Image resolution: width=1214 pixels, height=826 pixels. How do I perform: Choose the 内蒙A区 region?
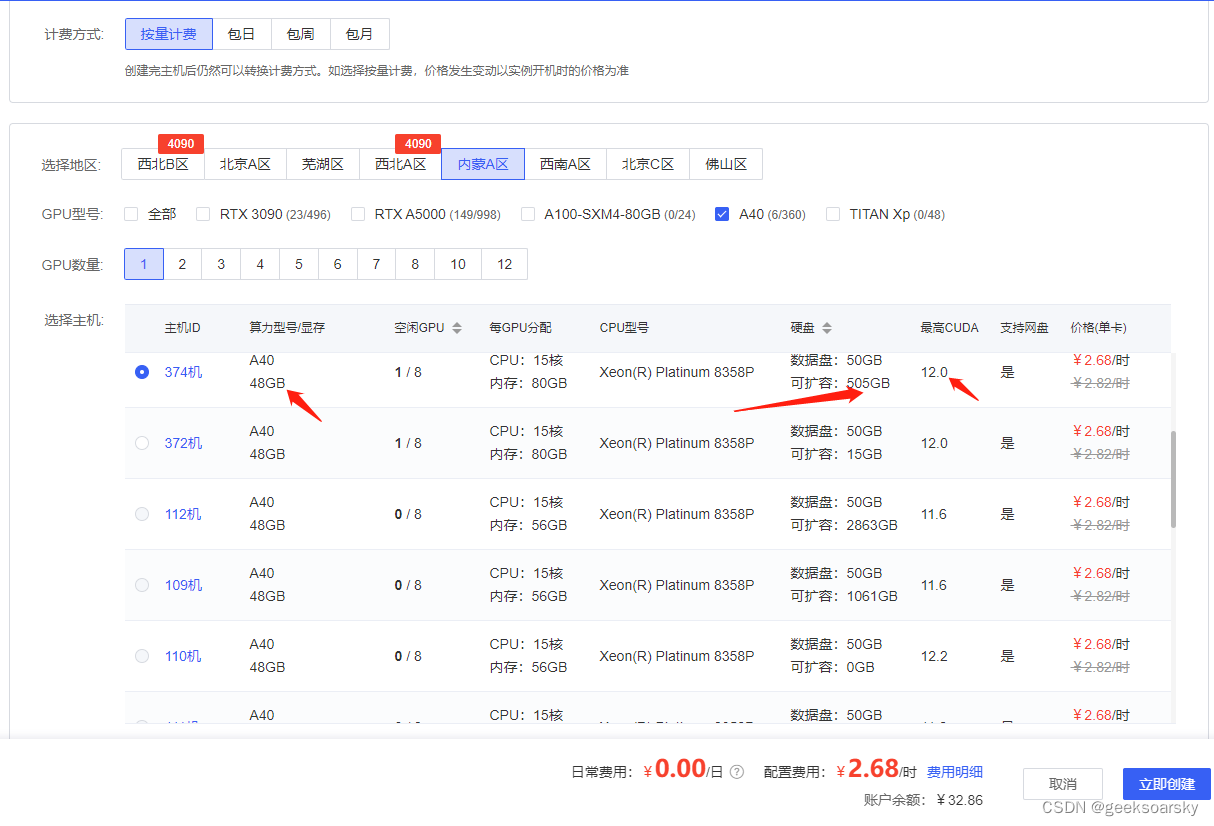tap(483, 164)
